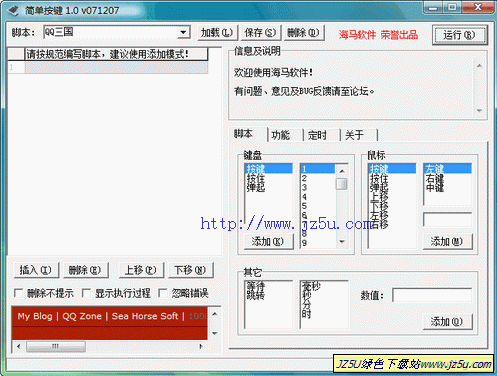Image resolution: width=497 pixels, height=376 pixels.
Task: Select 分 time unit
Action: pos(323,304)
